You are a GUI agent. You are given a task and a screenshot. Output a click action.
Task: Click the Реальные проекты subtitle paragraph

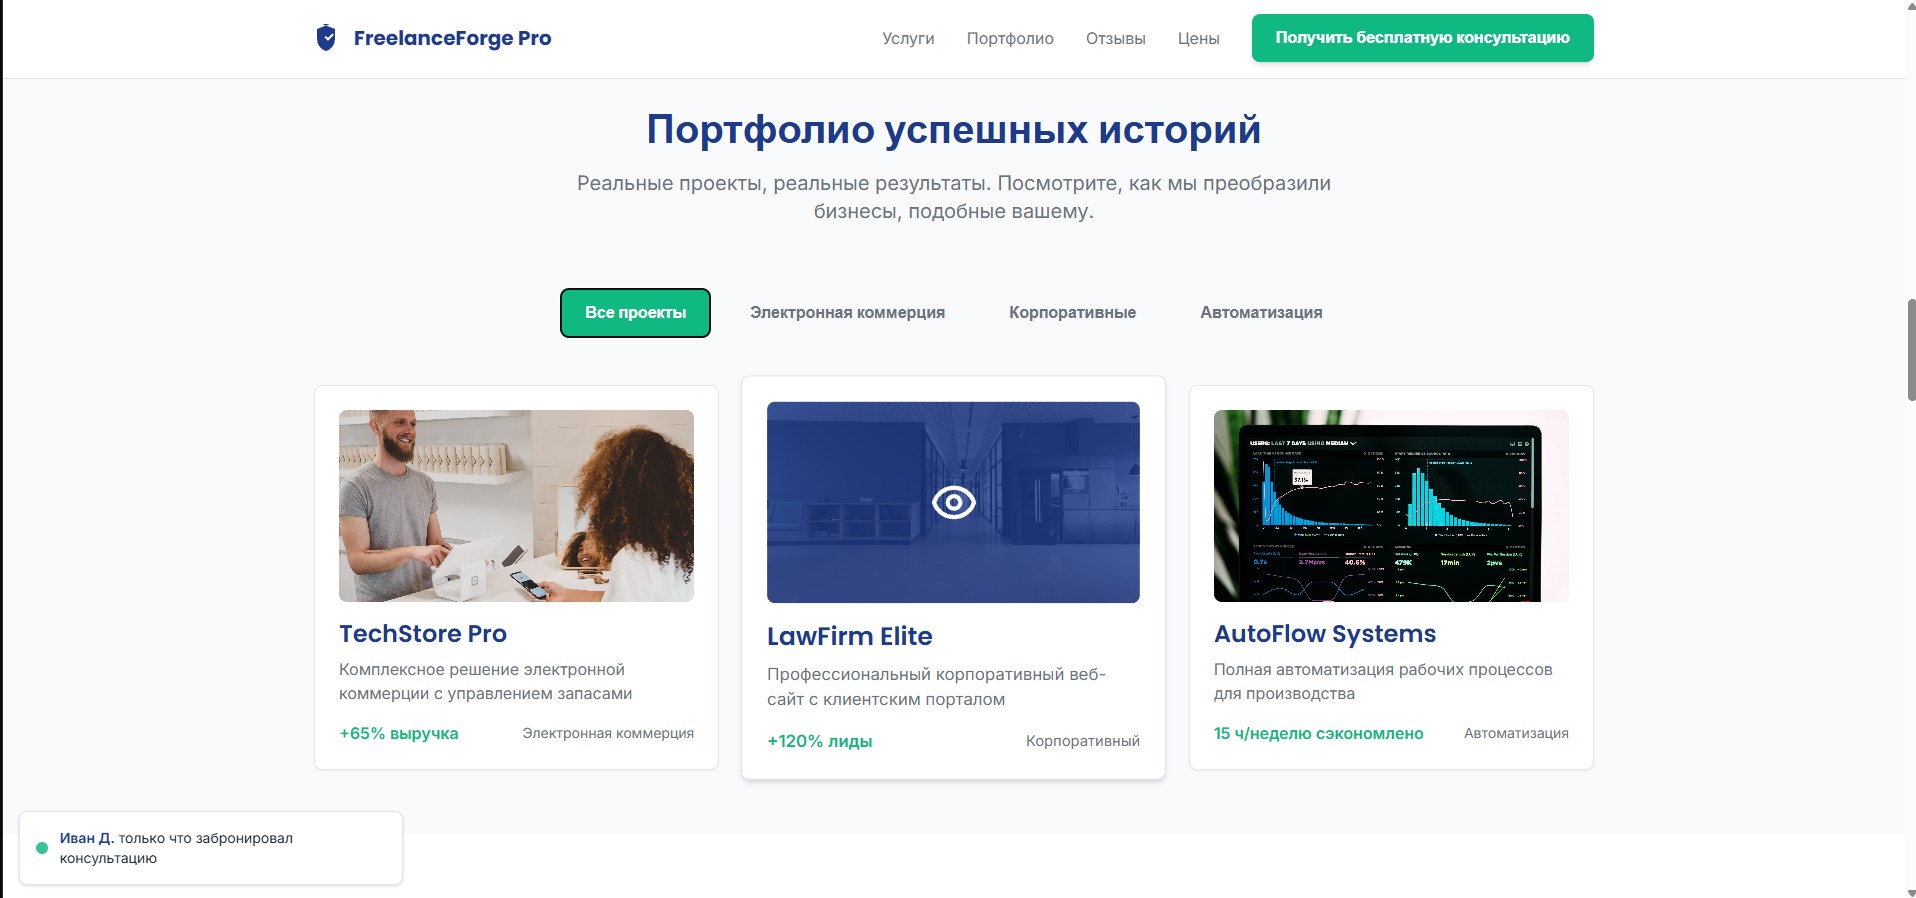click(954, 197)
